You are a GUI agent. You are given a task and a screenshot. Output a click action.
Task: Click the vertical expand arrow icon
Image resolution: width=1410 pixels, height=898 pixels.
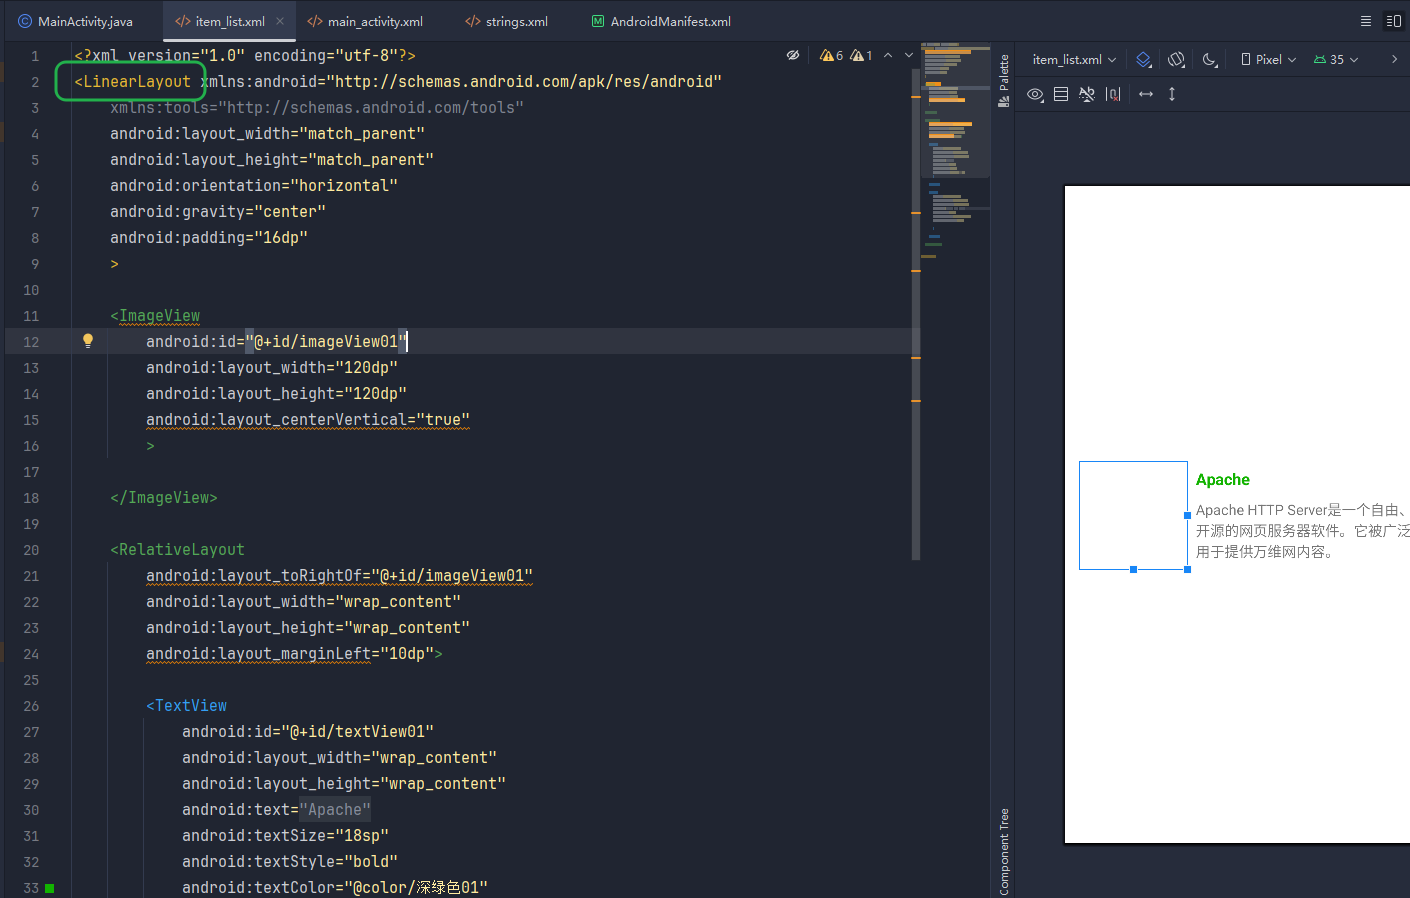[1172, 94]
